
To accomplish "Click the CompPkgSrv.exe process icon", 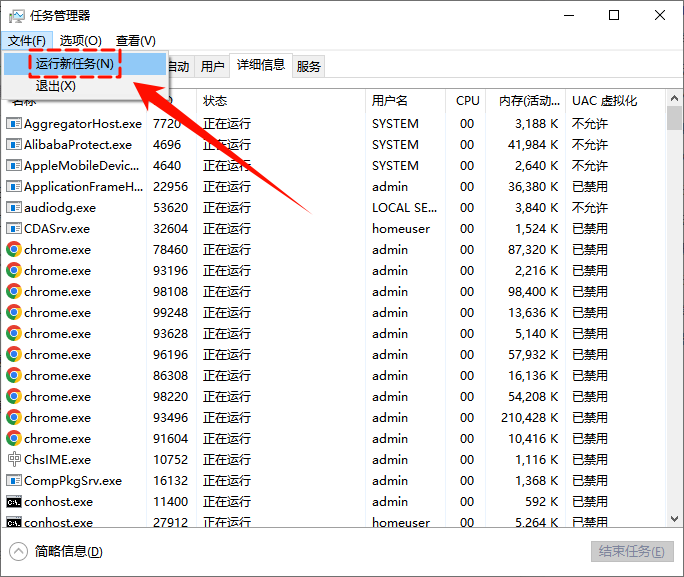I will coord(14,481).
